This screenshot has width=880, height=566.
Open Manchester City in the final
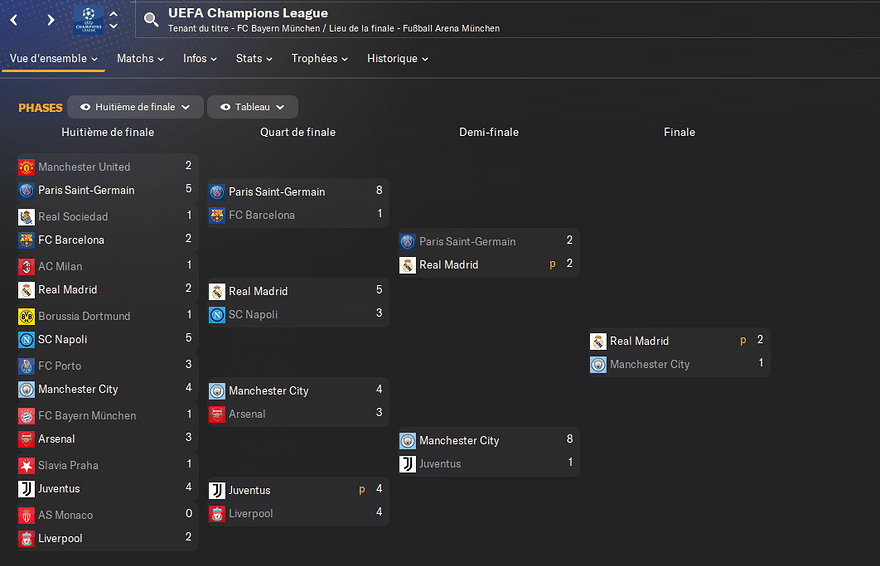649,365
